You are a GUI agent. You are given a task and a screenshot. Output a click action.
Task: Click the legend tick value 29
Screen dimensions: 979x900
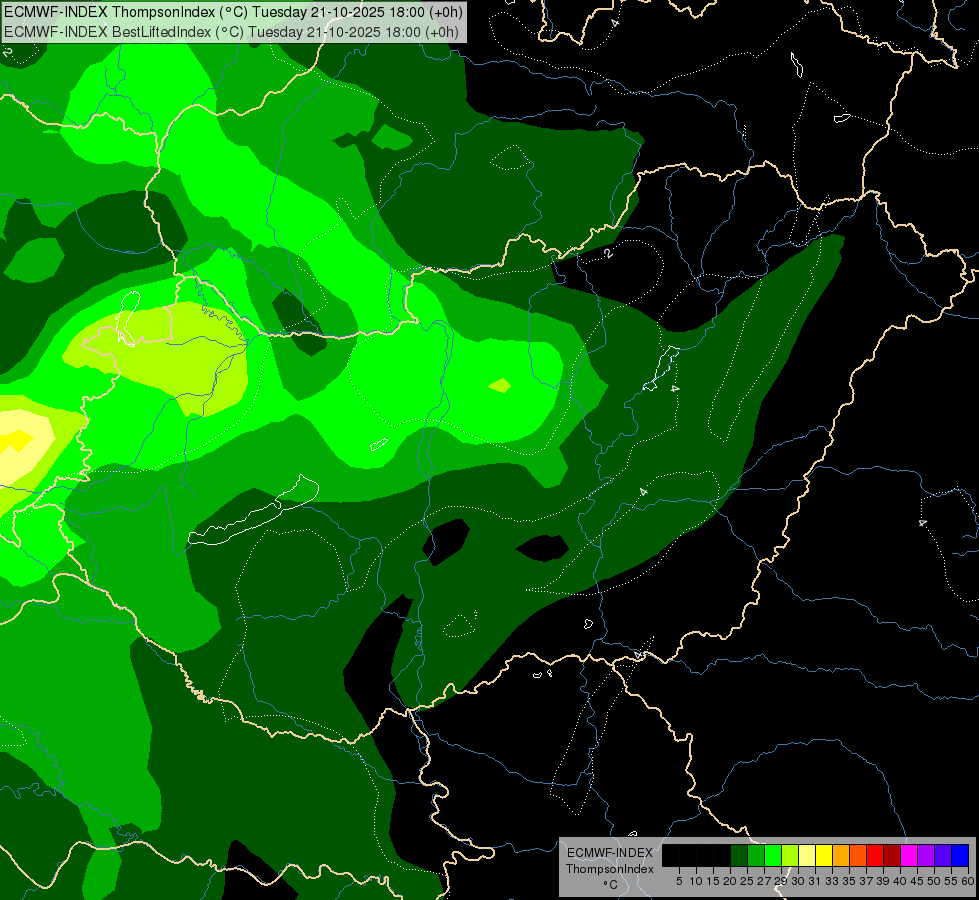pos(781,881)
